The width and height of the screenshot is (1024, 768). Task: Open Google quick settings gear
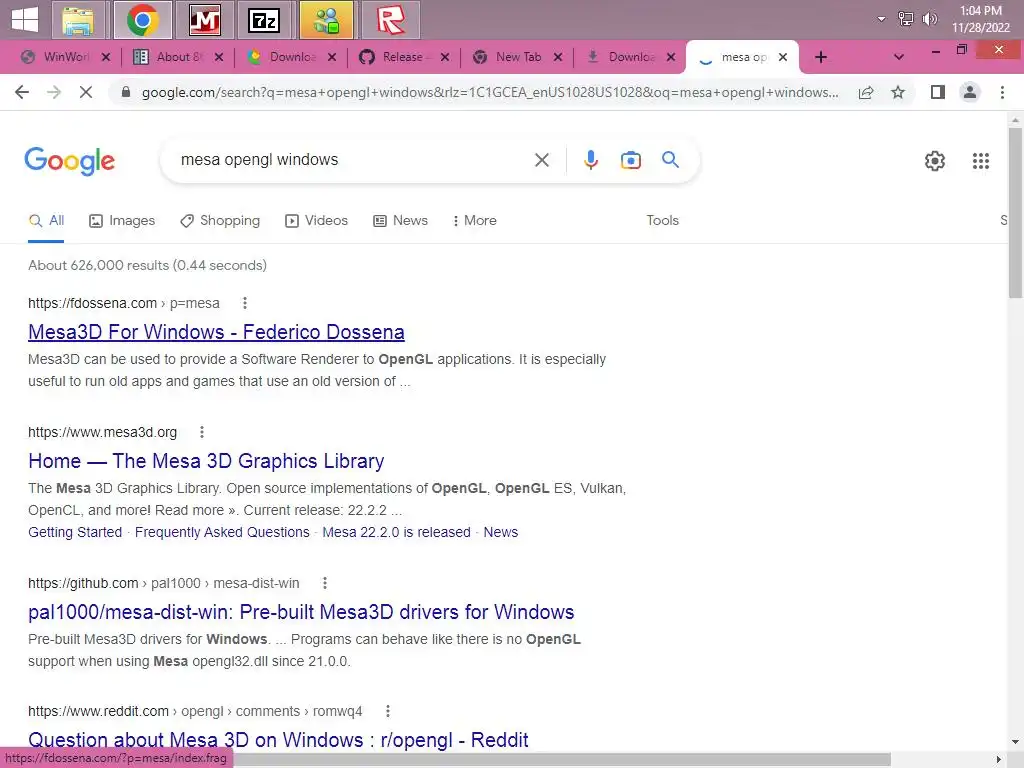click(x=935, y=161)
